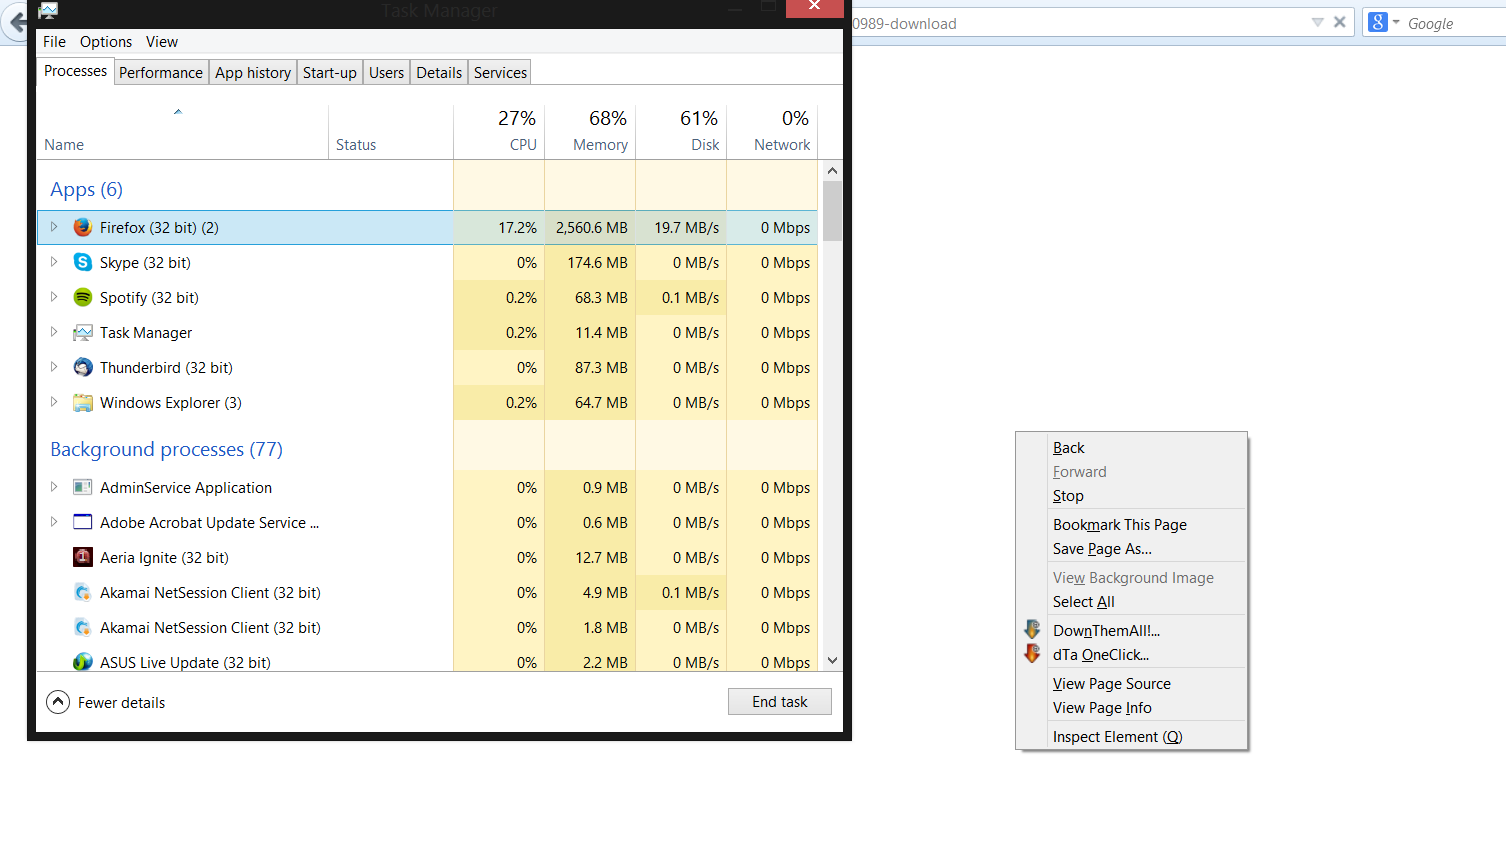Expand the Windows Explorer process group
The image size is (1506, 859).
pos(54,402)
